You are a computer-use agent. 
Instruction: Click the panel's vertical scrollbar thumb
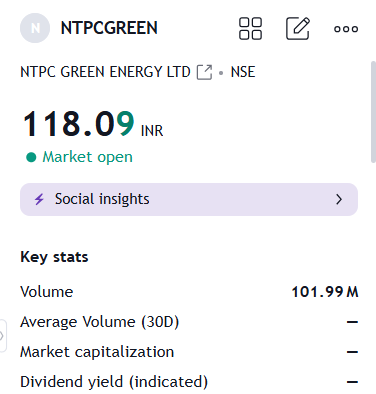point(373,112)
